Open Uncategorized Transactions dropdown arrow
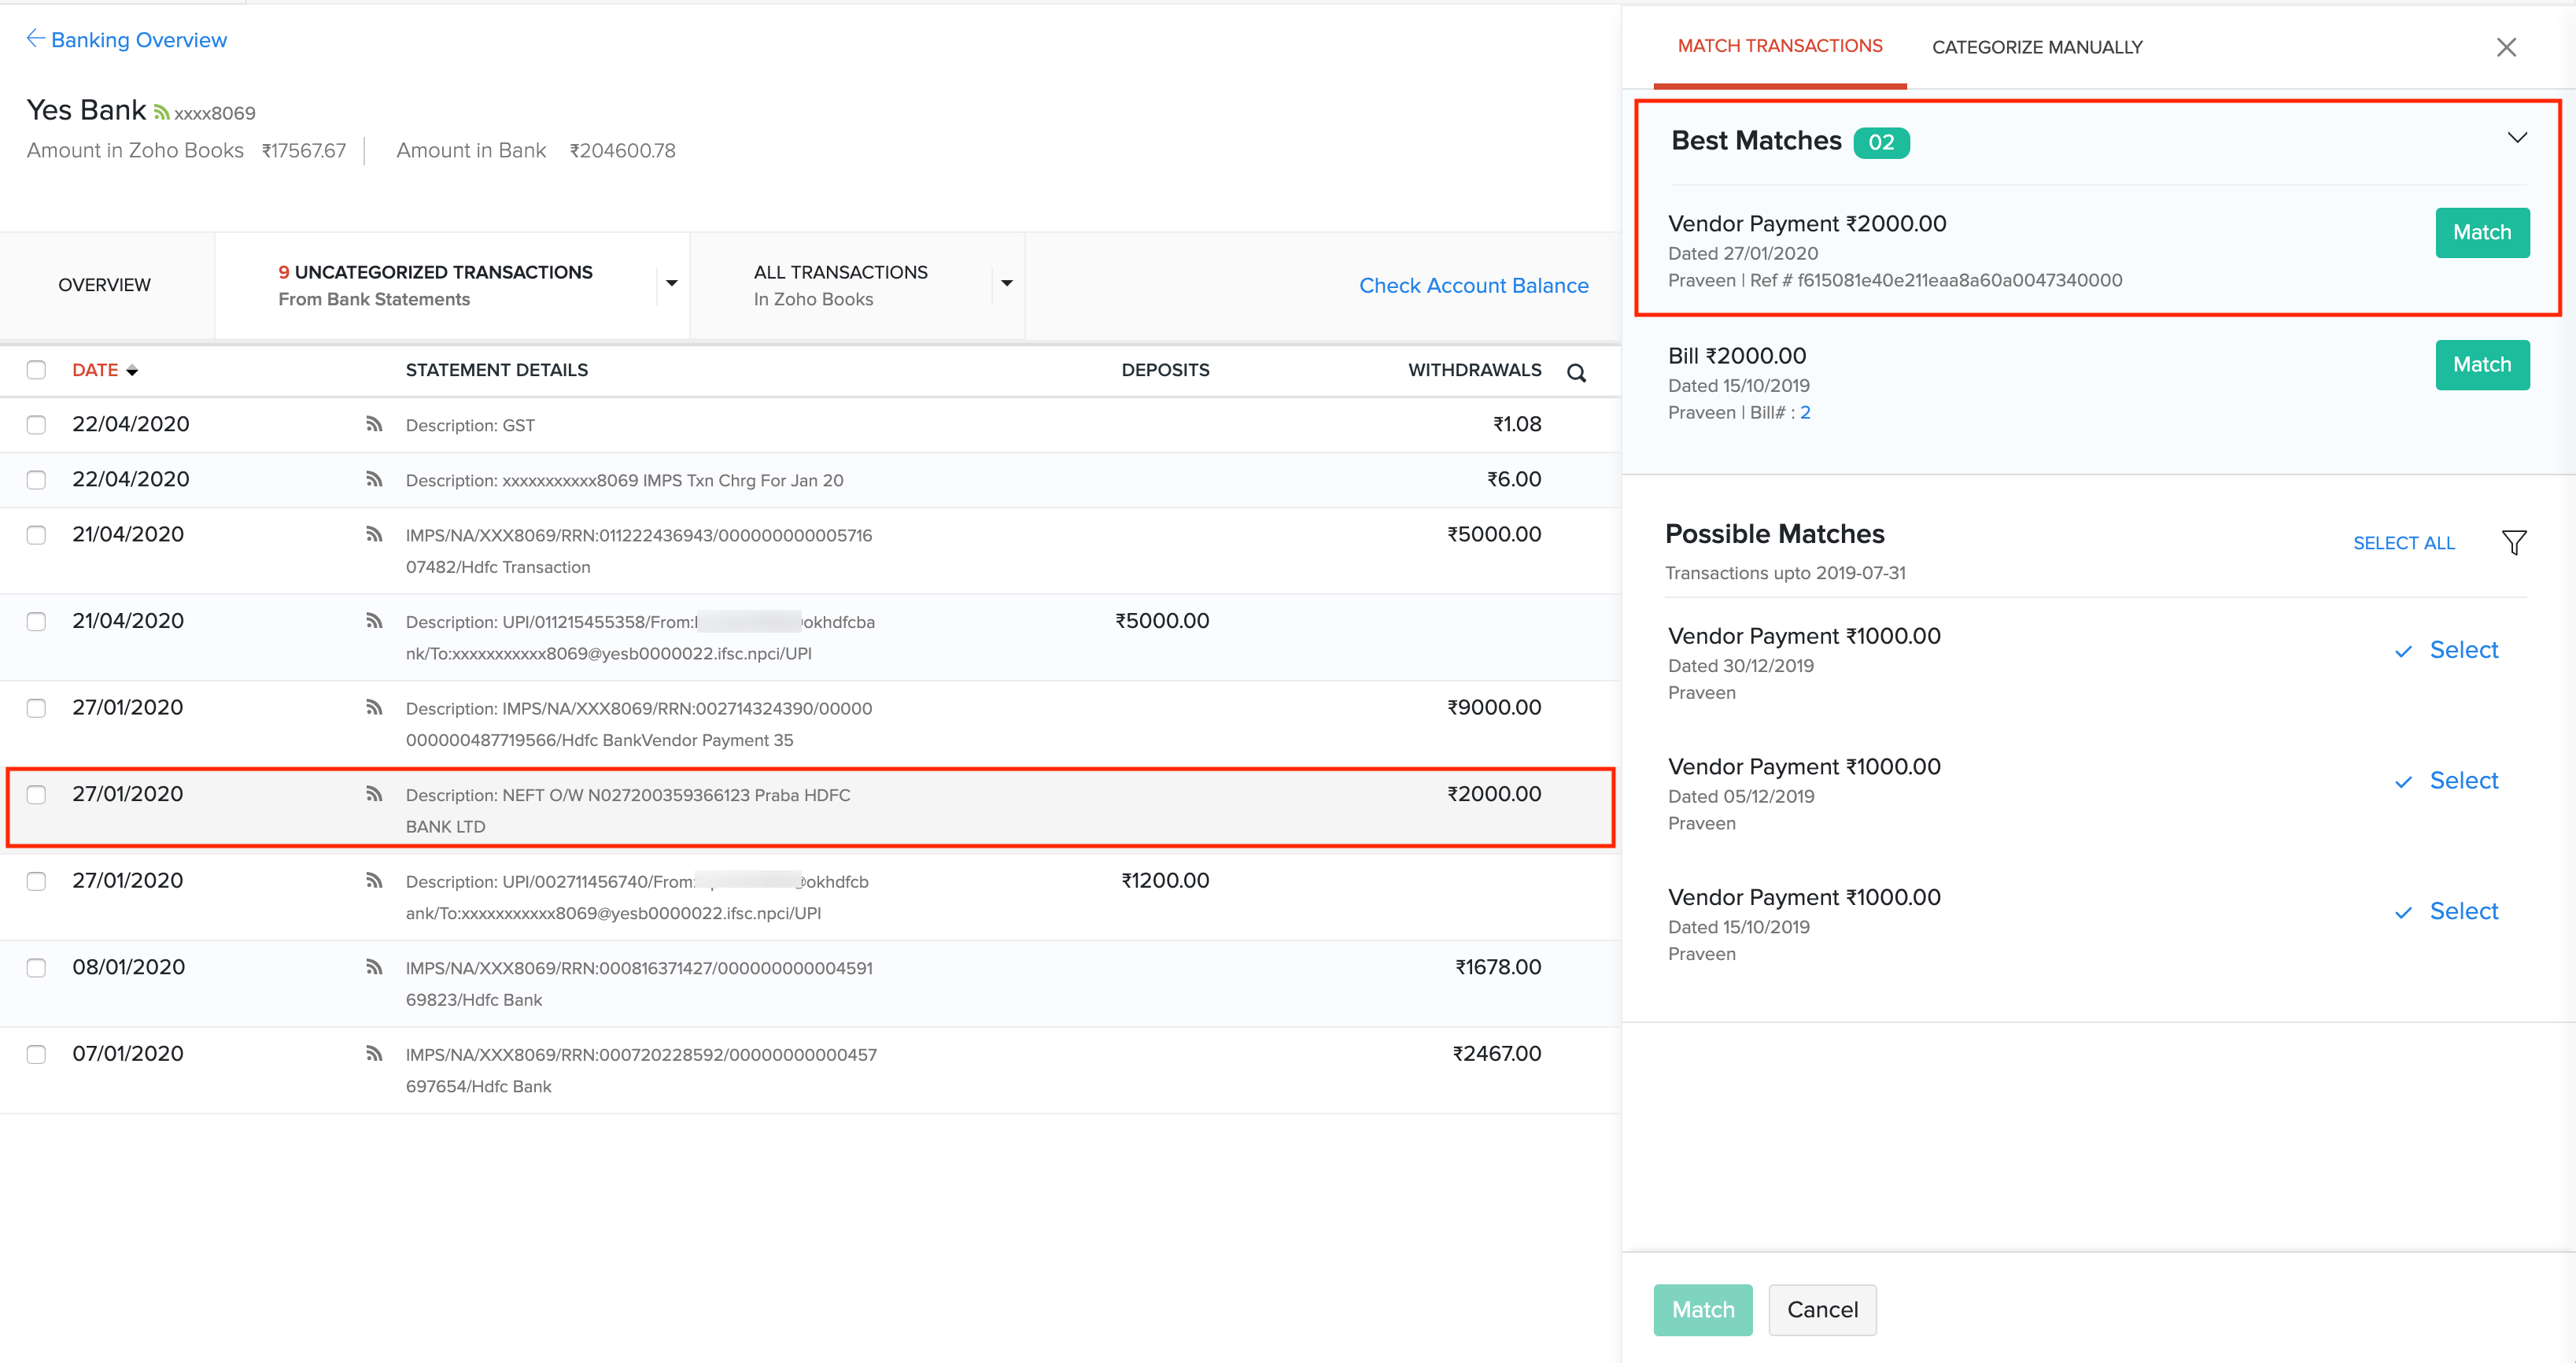The image size is (2576, 1363). pos(671,284)
